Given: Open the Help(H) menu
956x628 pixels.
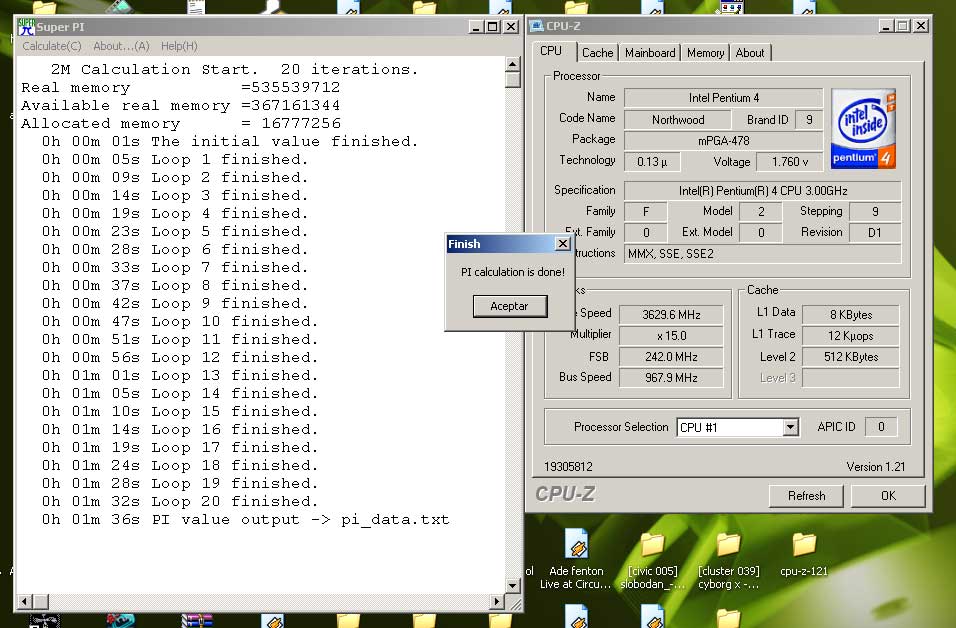Looking at the screenshot, I should click(179, 46).
